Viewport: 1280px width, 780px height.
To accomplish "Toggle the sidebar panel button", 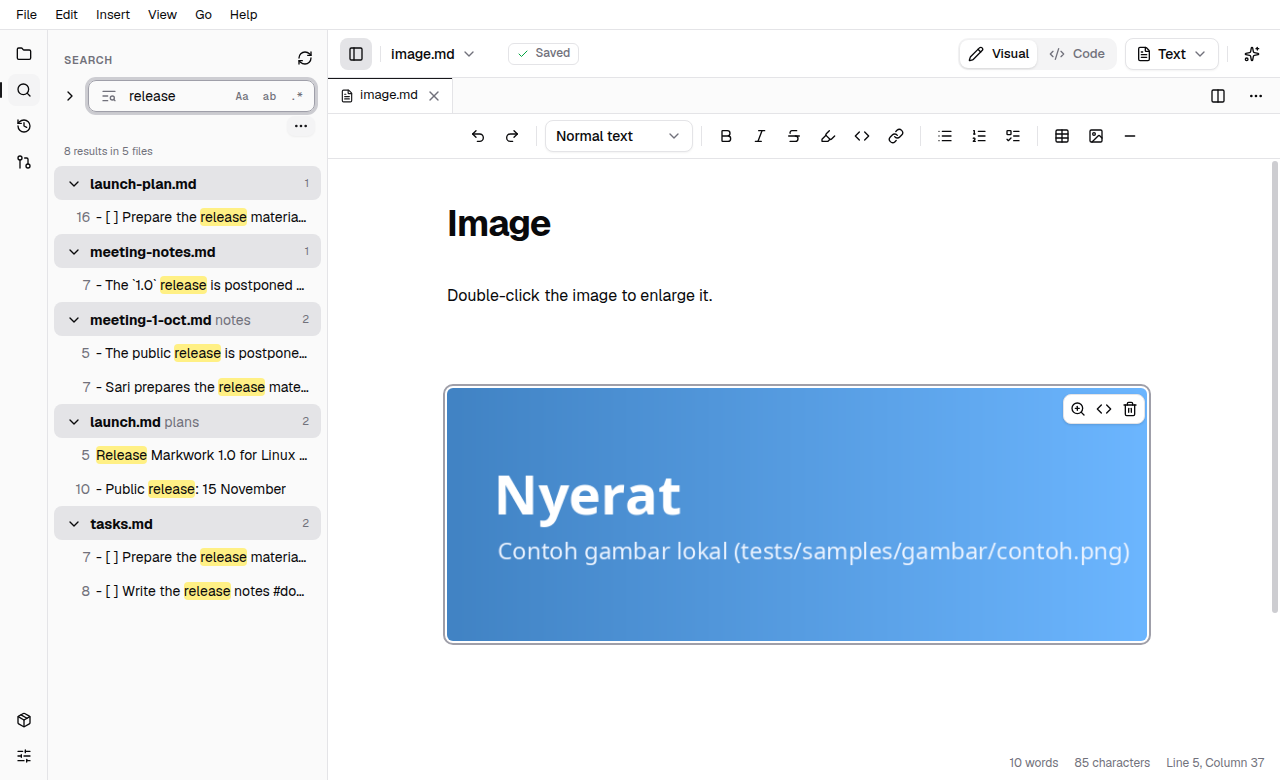I will [356, 54].
